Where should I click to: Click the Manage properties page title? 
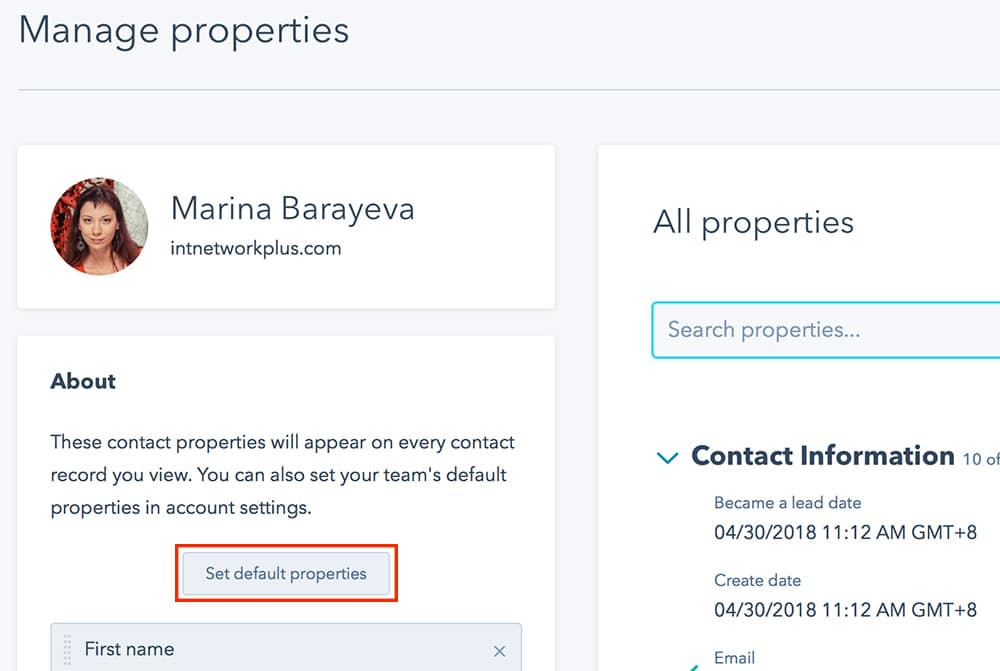coord(184,29)
